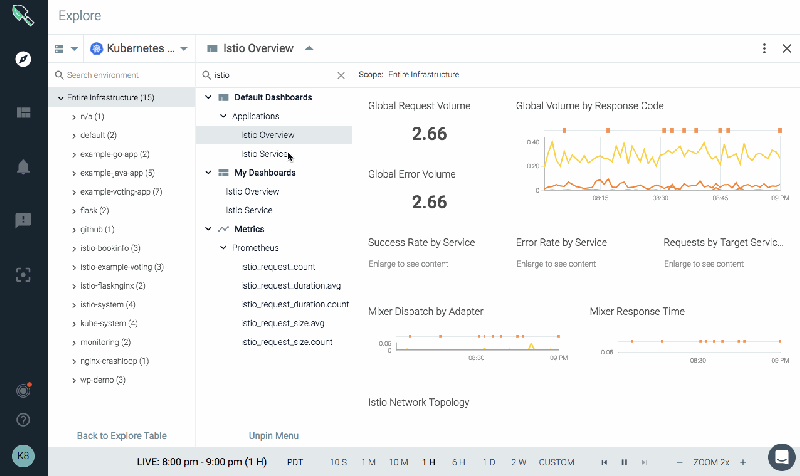This screenshot has height=476, width=800.
Task: Open the Get Started icon with red dot
Action: pyautogui.click(x=23, y=390)
